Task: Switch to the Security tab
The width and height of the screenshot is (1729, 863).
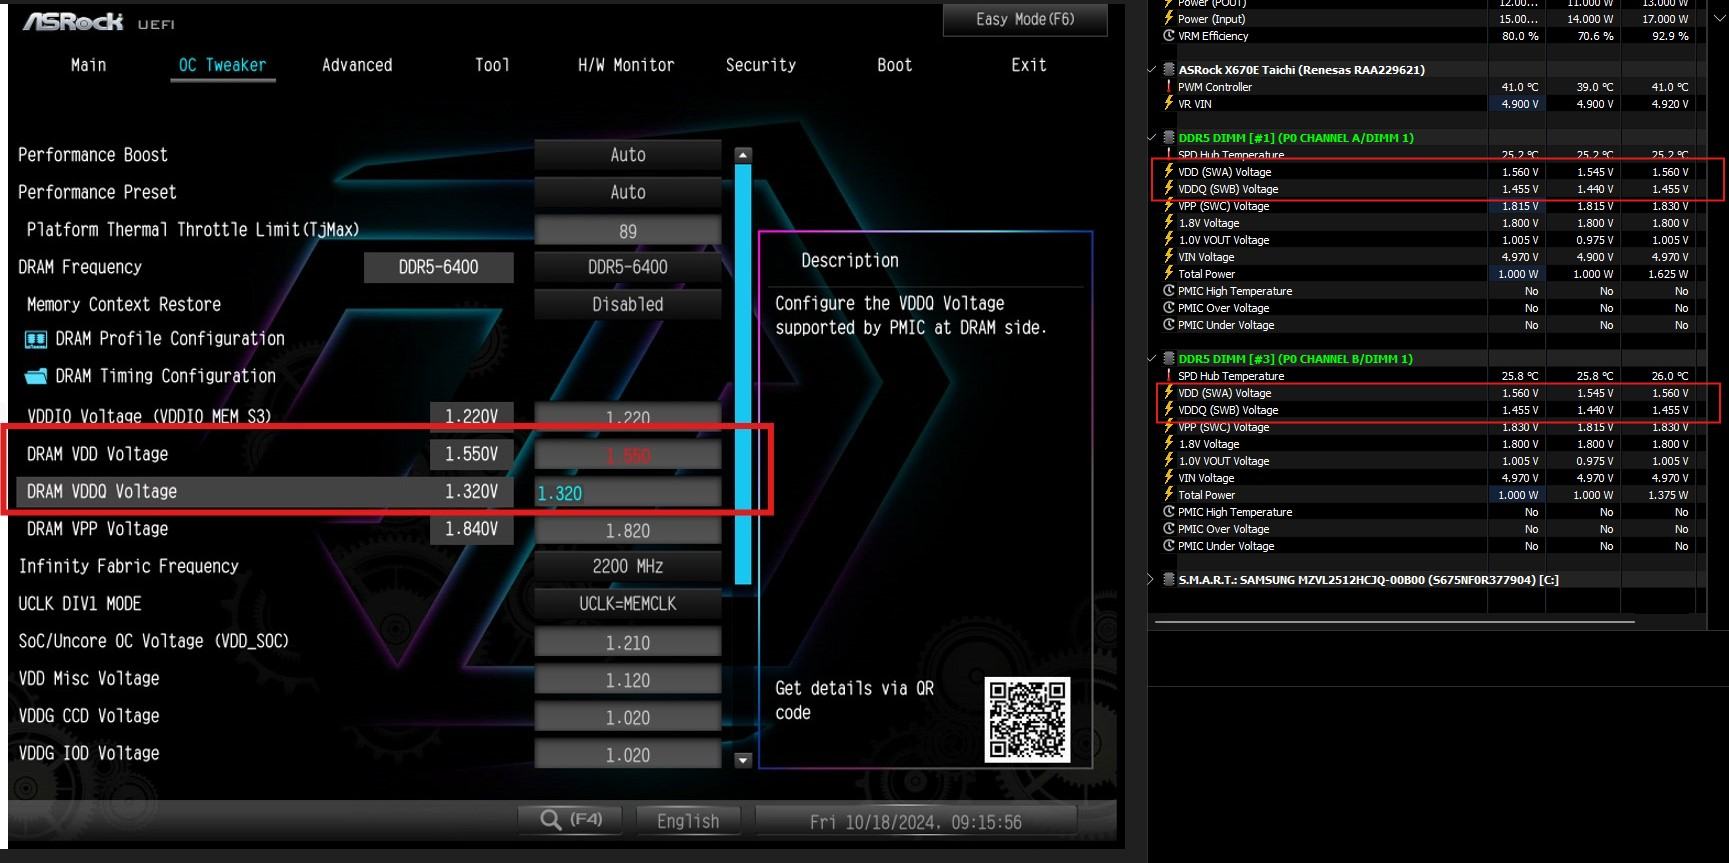Action: 761,65
